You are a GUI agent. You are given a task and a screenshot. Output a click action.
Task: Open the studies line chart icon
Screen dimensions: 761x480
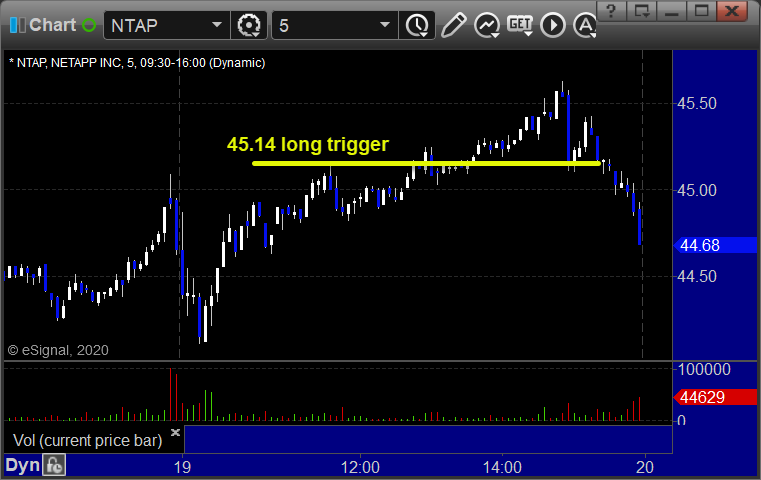click(x=487, y=25)
